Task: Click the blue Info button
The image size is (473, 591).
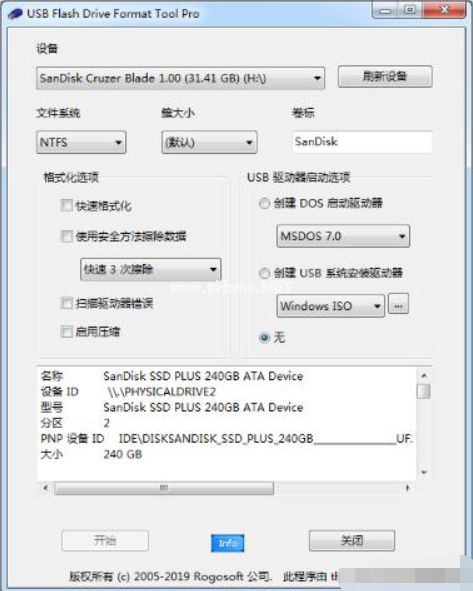Action: point(228,543)
